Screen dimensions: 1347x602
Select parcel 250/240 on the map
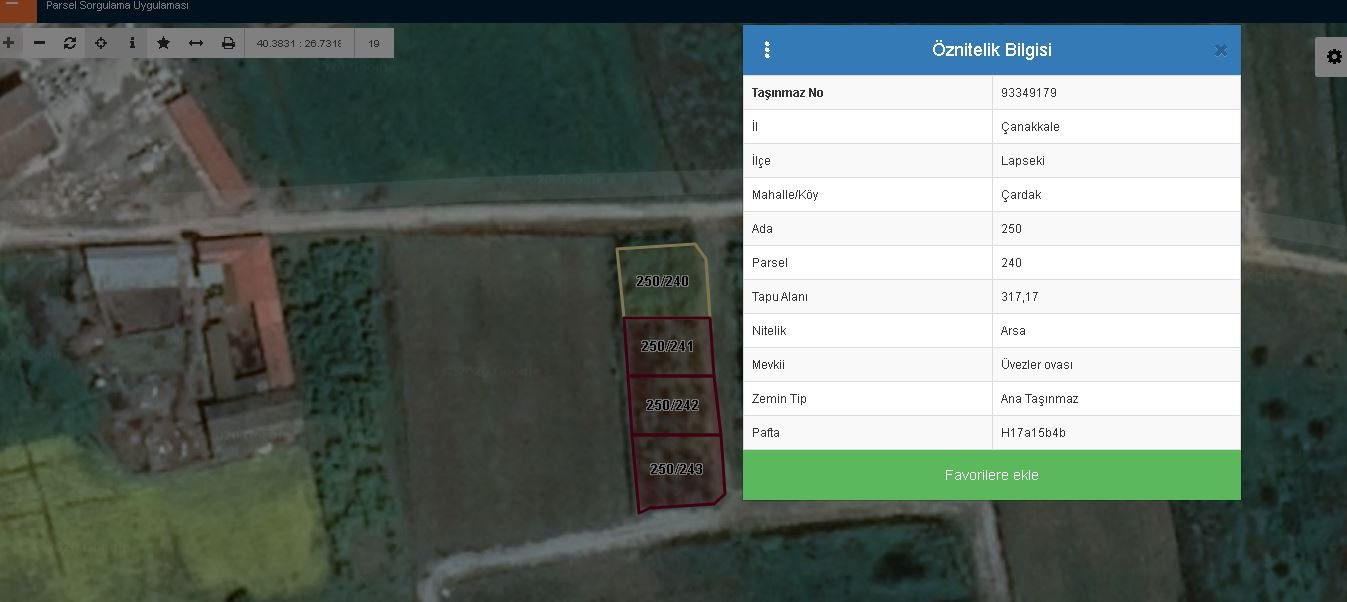[x=662, y=282]
